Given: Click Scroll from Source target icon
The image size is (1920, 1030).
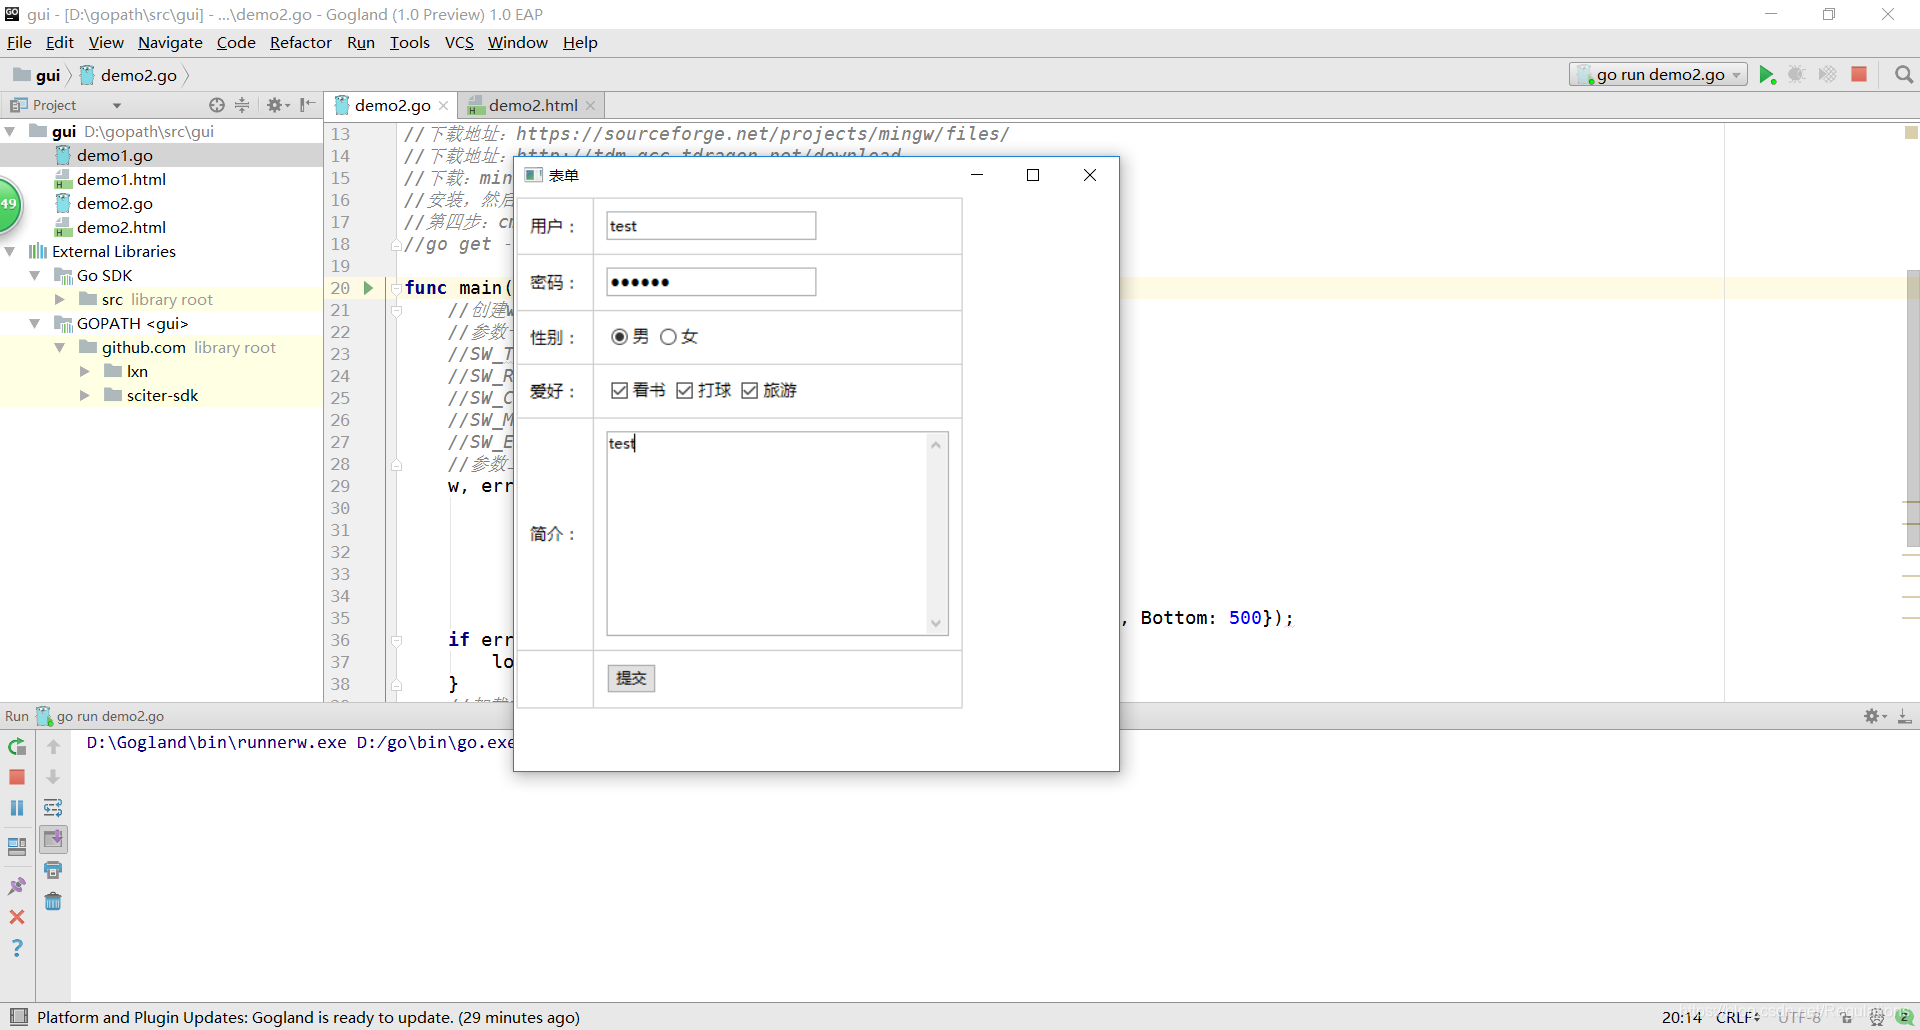Looking at the screenshot, I should click(x=217, y=105).
